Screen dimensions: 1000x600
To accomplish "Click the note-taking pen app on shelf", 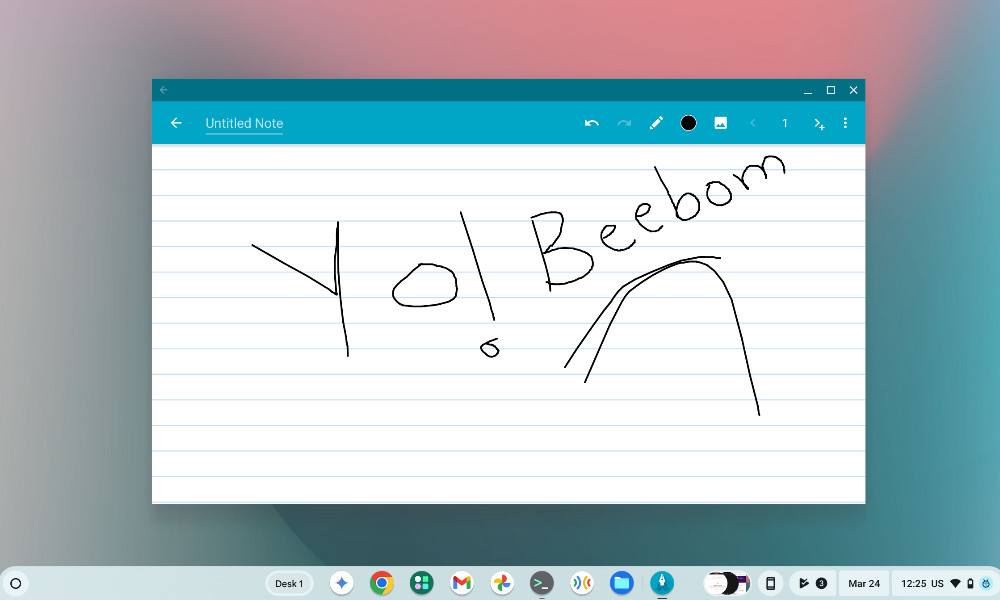I will point(661,583).
